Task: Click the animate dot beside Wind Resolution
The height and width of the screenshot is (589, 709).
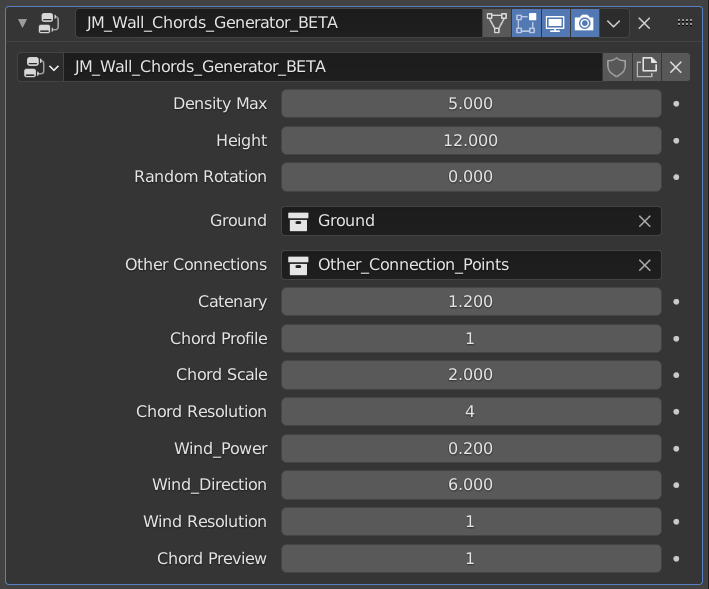Action: click(x=676, y=522)
